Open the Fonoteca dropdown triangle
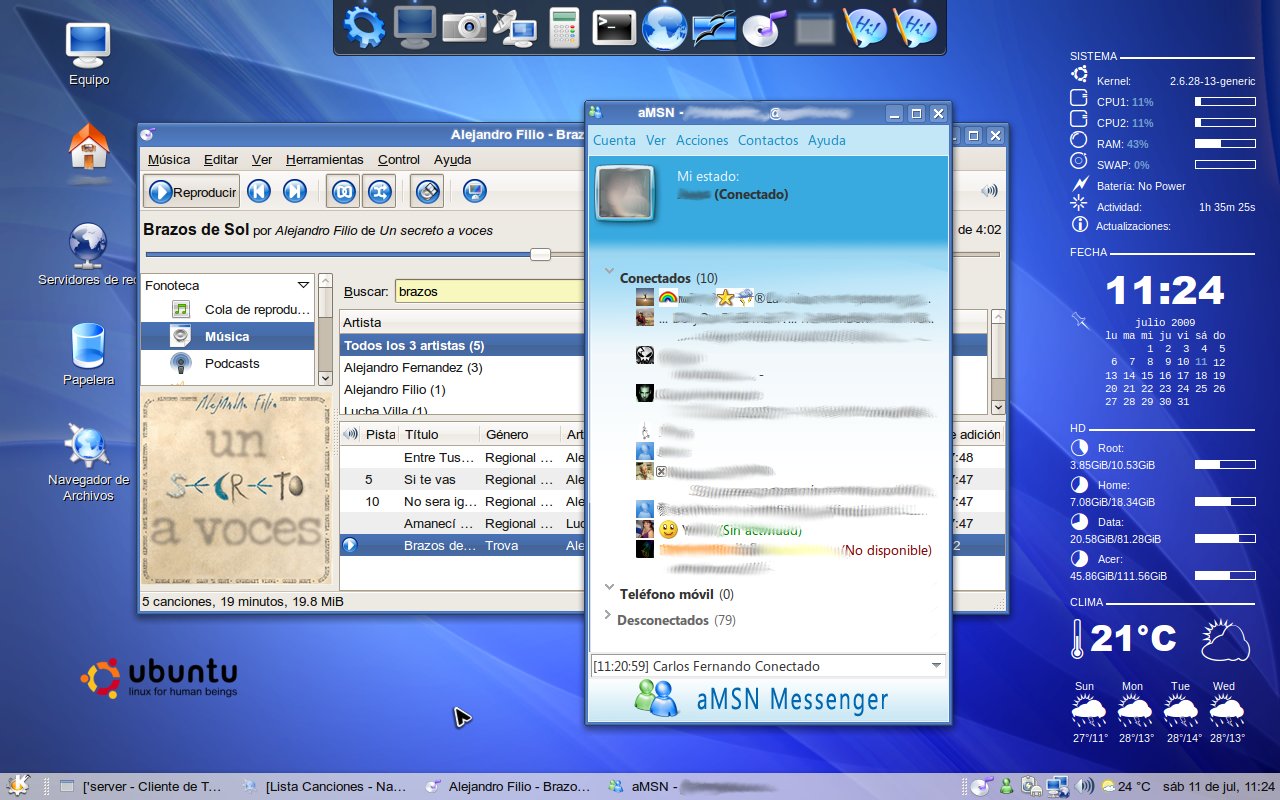The height and width of the screenshot is (800, 1280). click(x=304, y=285)
